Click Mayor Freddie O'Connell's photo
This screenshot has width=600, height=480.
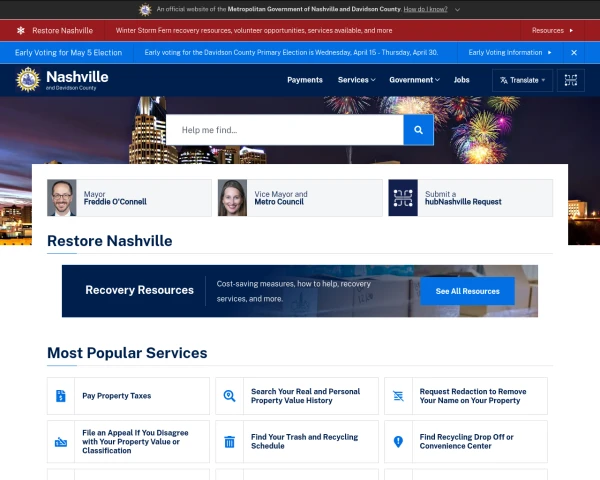tap(62, 198)
